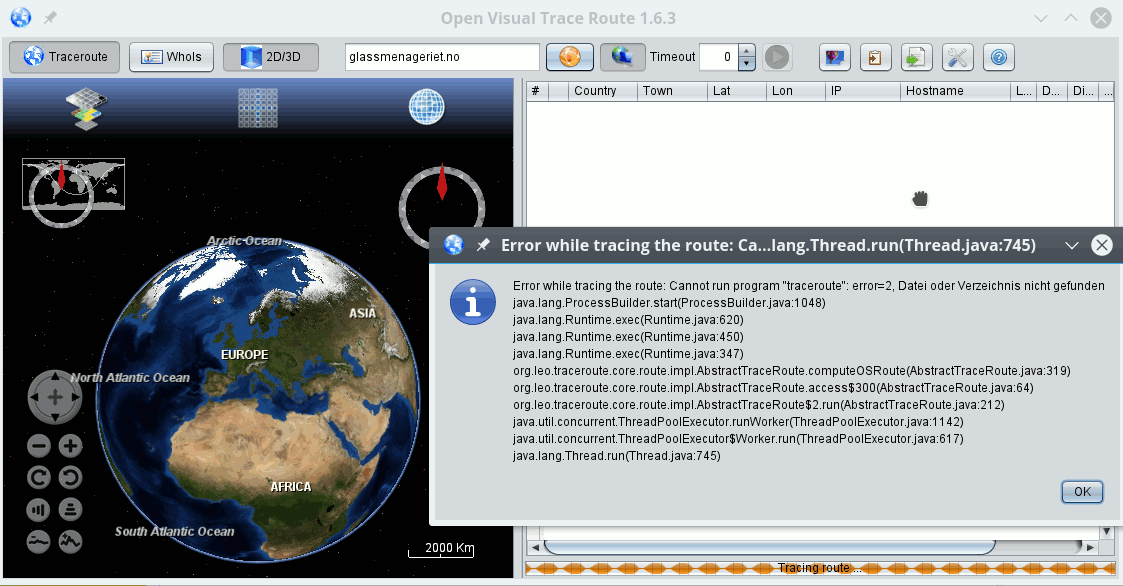
Task: Sort the table by the Hostname column
Action: point(955,91)
